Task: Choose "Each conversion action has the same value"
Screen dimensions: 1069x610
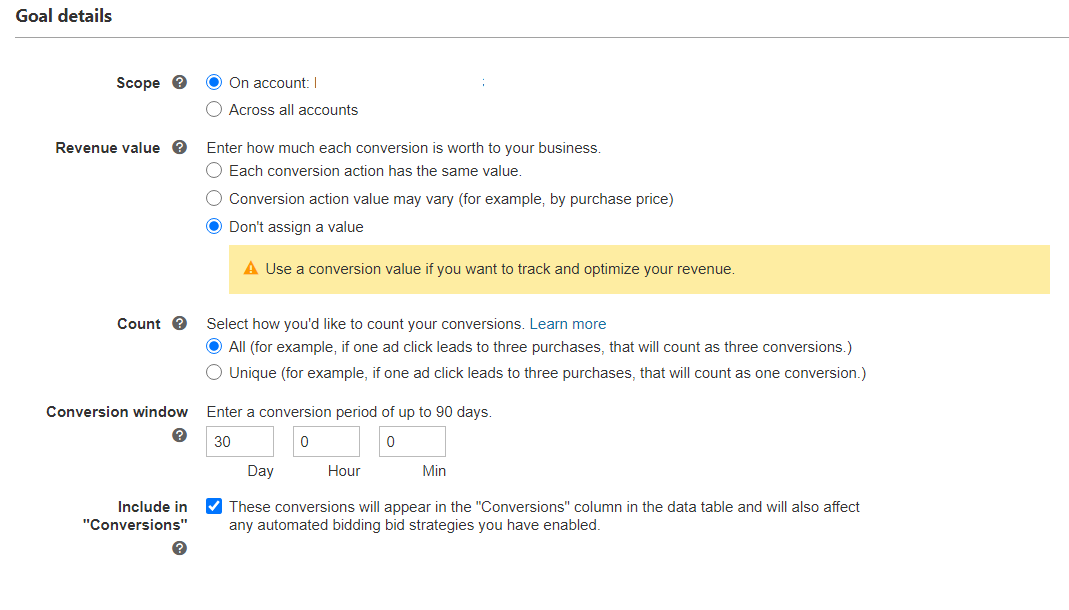Action: [213, 170]
